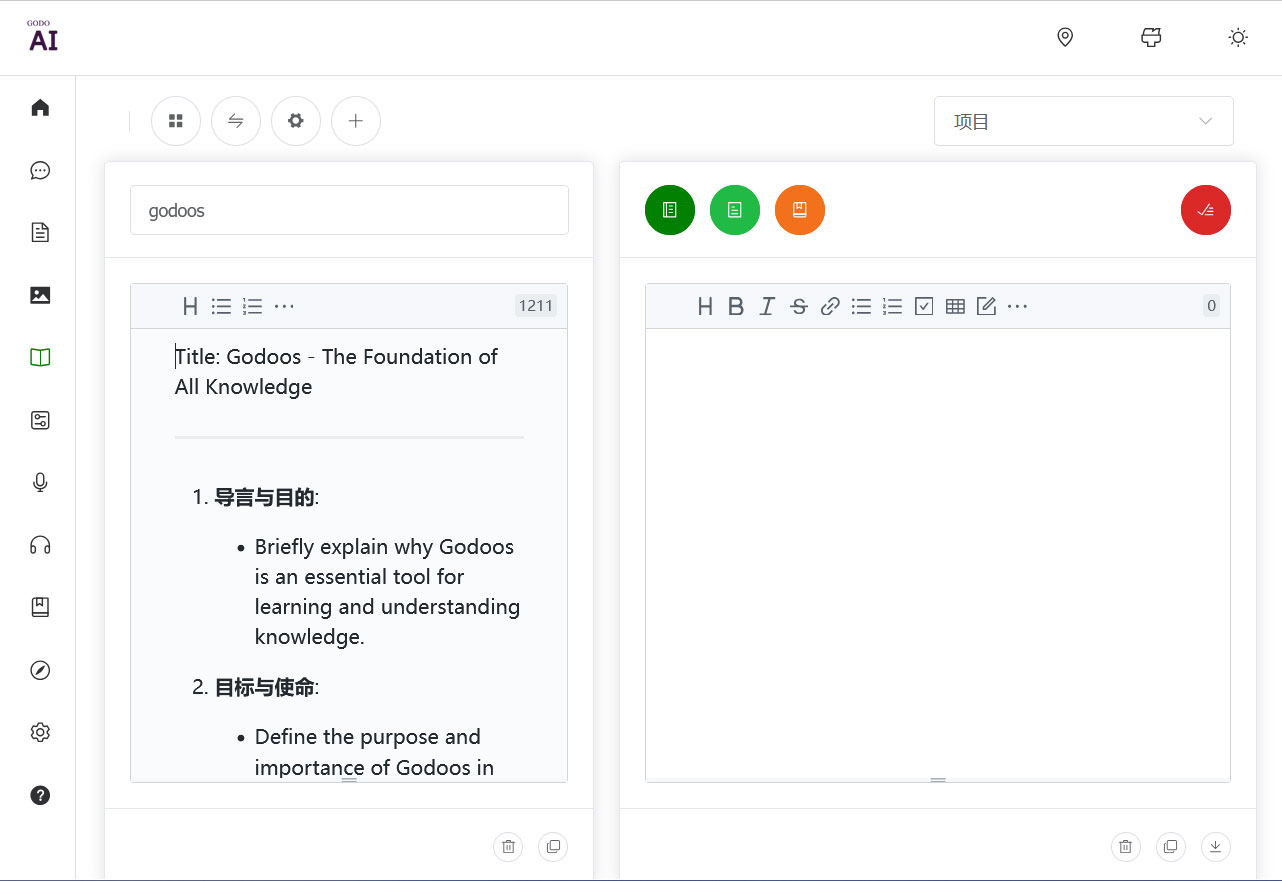Open the headphones sidebar icon

[x=40, y=545]
